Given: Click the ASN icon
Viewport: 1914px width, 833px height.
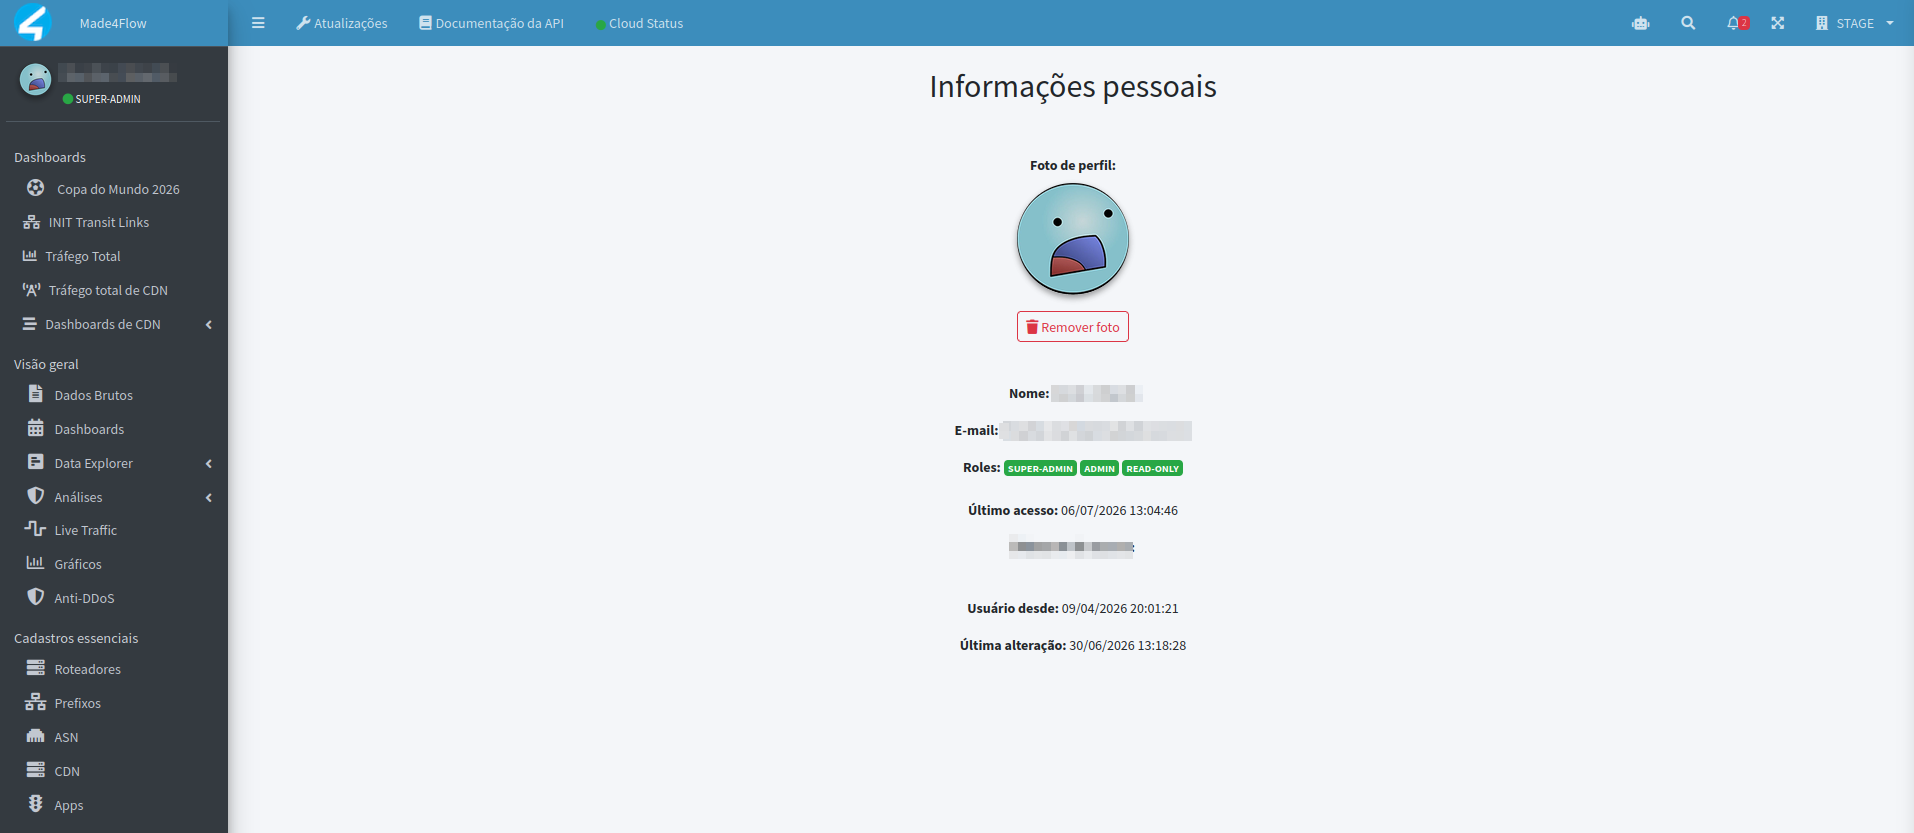Looking at the screenshot, I should pyautogui.click(x=36, y=736).
